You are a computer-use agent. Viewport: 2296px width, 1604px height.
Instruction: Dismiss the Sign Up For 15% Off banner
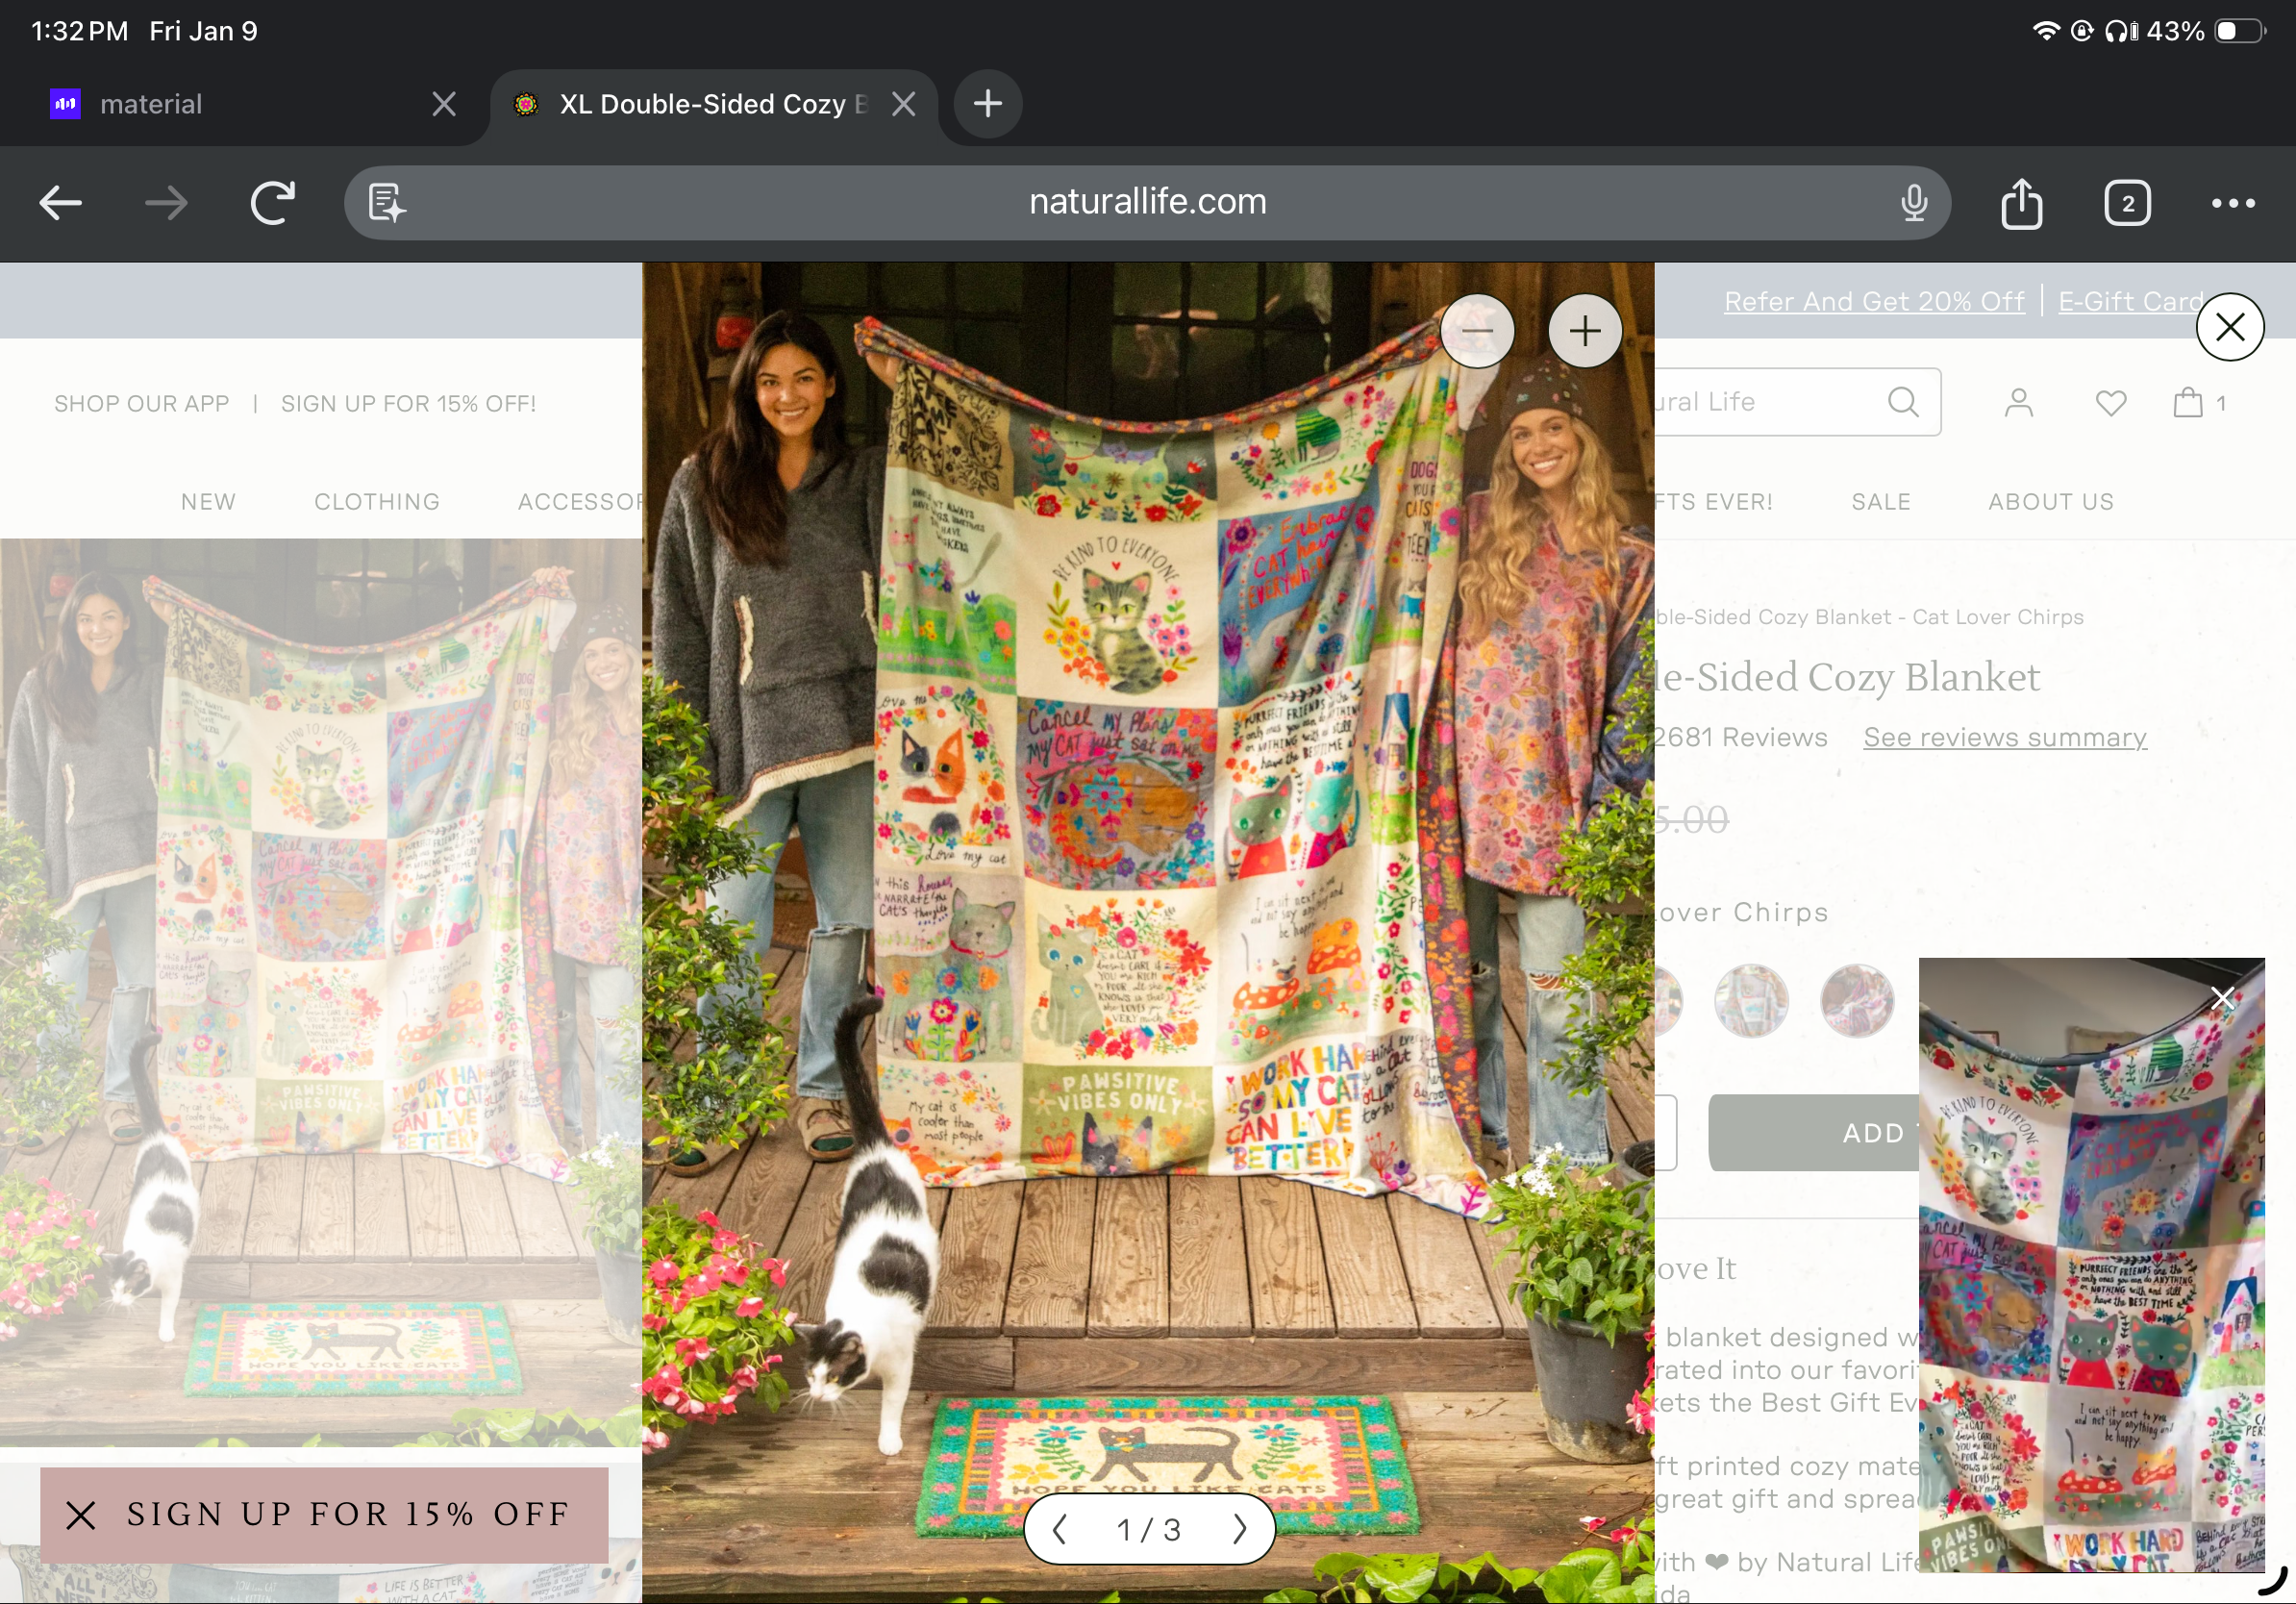[x=81, y=1515]
